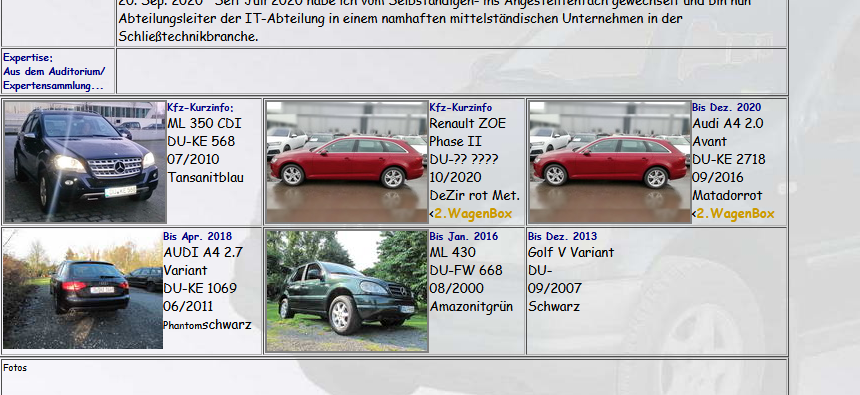The height and width of the screenshot is (395, 860).
Task: Click the Golf V Variant text
Action: pos(571,252)
